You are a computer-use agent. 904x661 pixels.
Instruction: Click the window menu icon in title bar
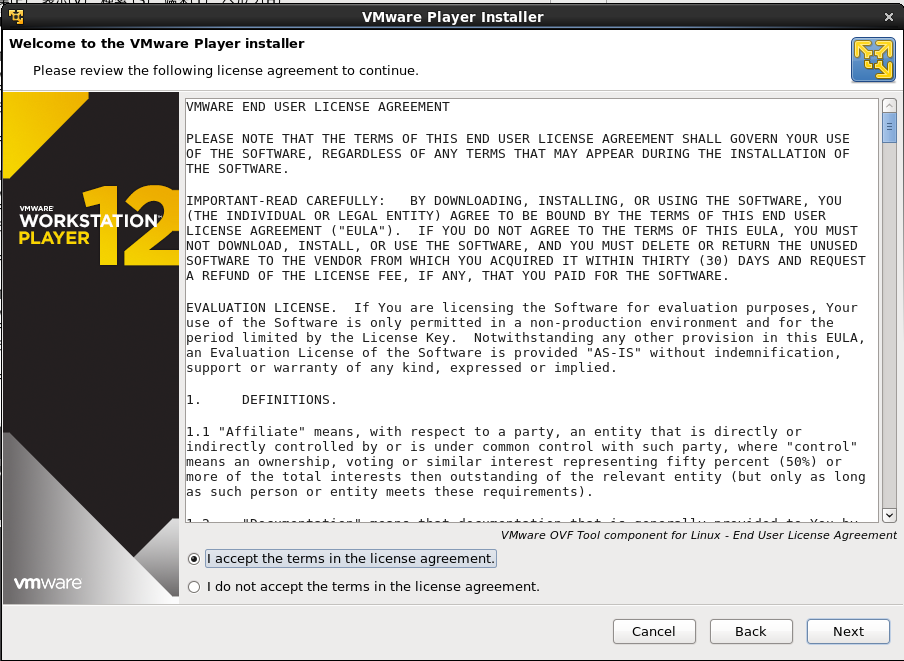coord(16,17)
